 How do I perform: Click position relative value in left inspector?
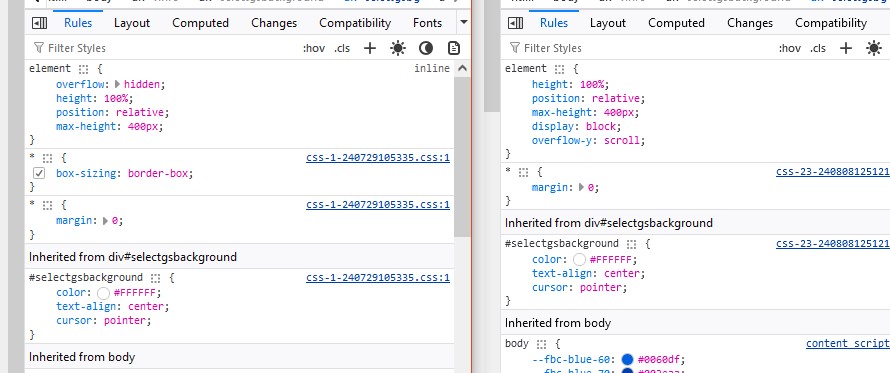click(141, 112)
